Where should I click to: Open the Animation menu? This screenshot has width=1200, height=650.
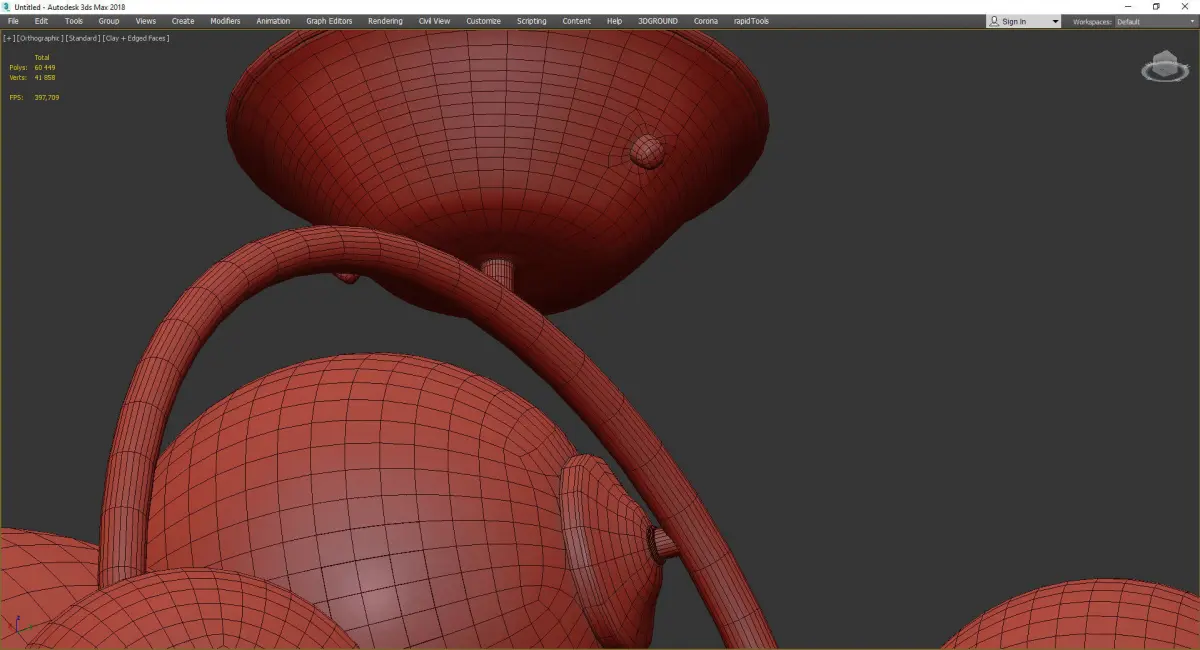[273, 21]
